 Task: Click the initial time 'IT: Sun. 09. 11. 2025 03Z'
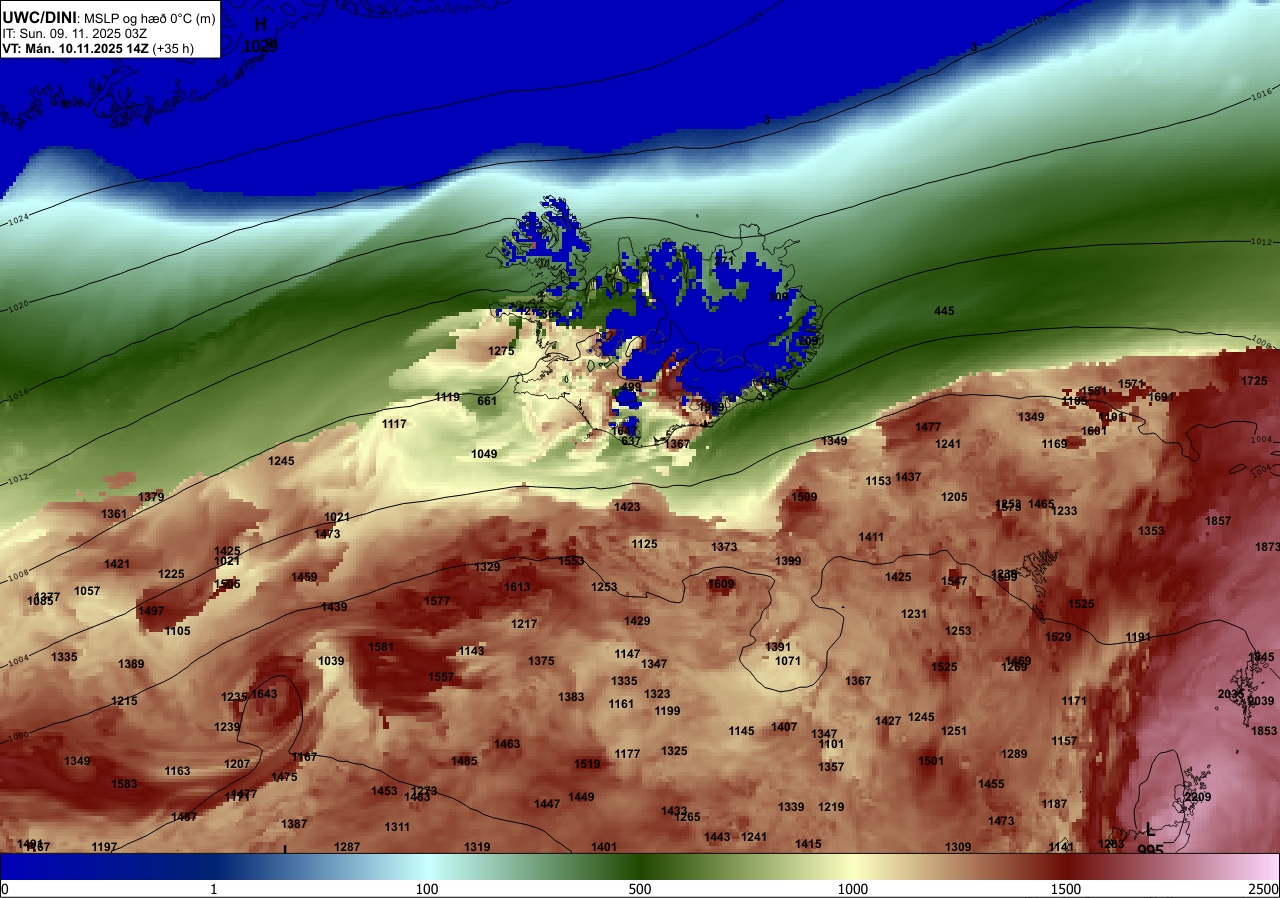click(x=75, y=33)
